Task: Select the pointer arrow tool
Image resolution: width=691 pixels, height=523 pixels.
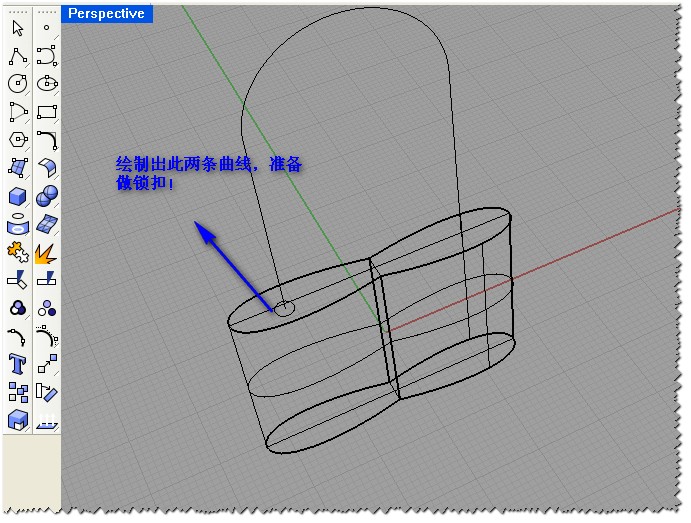Action: pyautogui.click(x=18, y=28)
